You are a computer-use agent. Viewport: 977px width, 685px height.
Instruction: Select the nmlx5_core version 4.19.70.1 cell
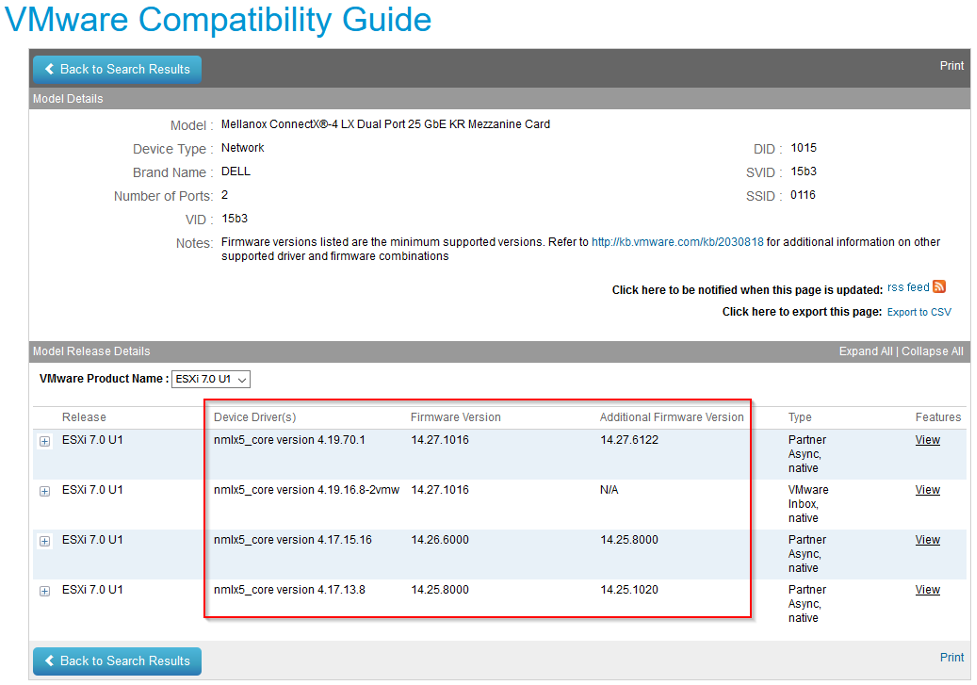pyautogui.click(x=289, y=440)
